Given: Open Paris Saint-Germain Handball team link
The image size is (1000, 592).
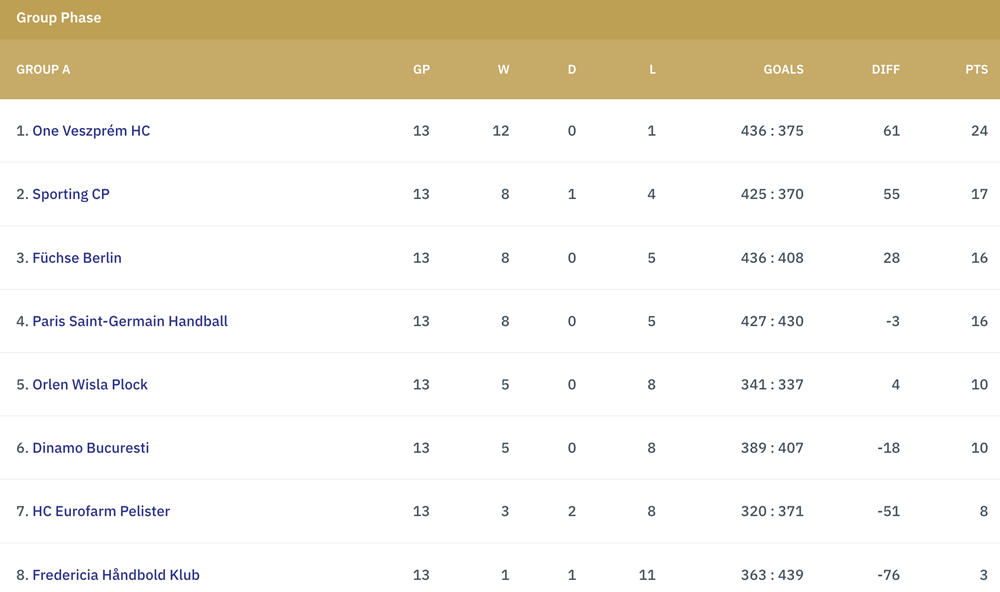Looking at the screenshot, I should (x=130, y=321).
